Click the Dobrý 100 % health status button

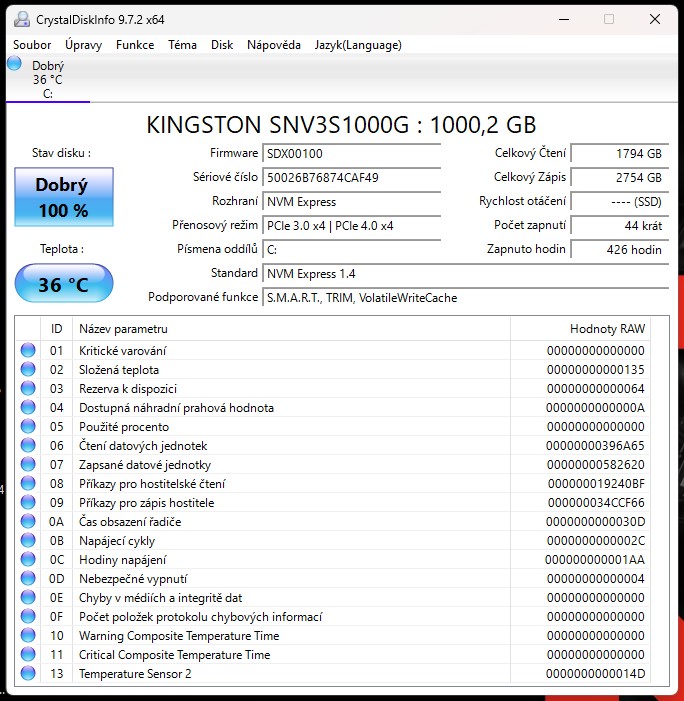[x=63, y=197]
